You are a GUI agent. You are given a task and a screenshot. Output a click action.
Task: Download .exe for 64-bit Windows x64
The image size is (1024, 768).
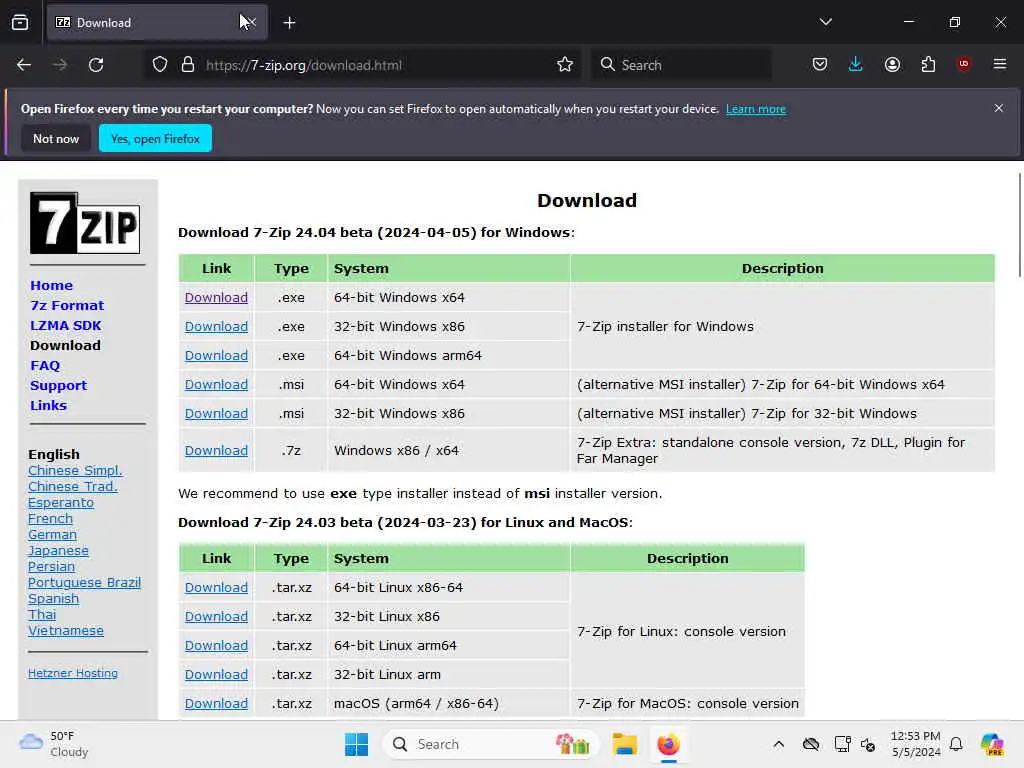click(216, 298)
